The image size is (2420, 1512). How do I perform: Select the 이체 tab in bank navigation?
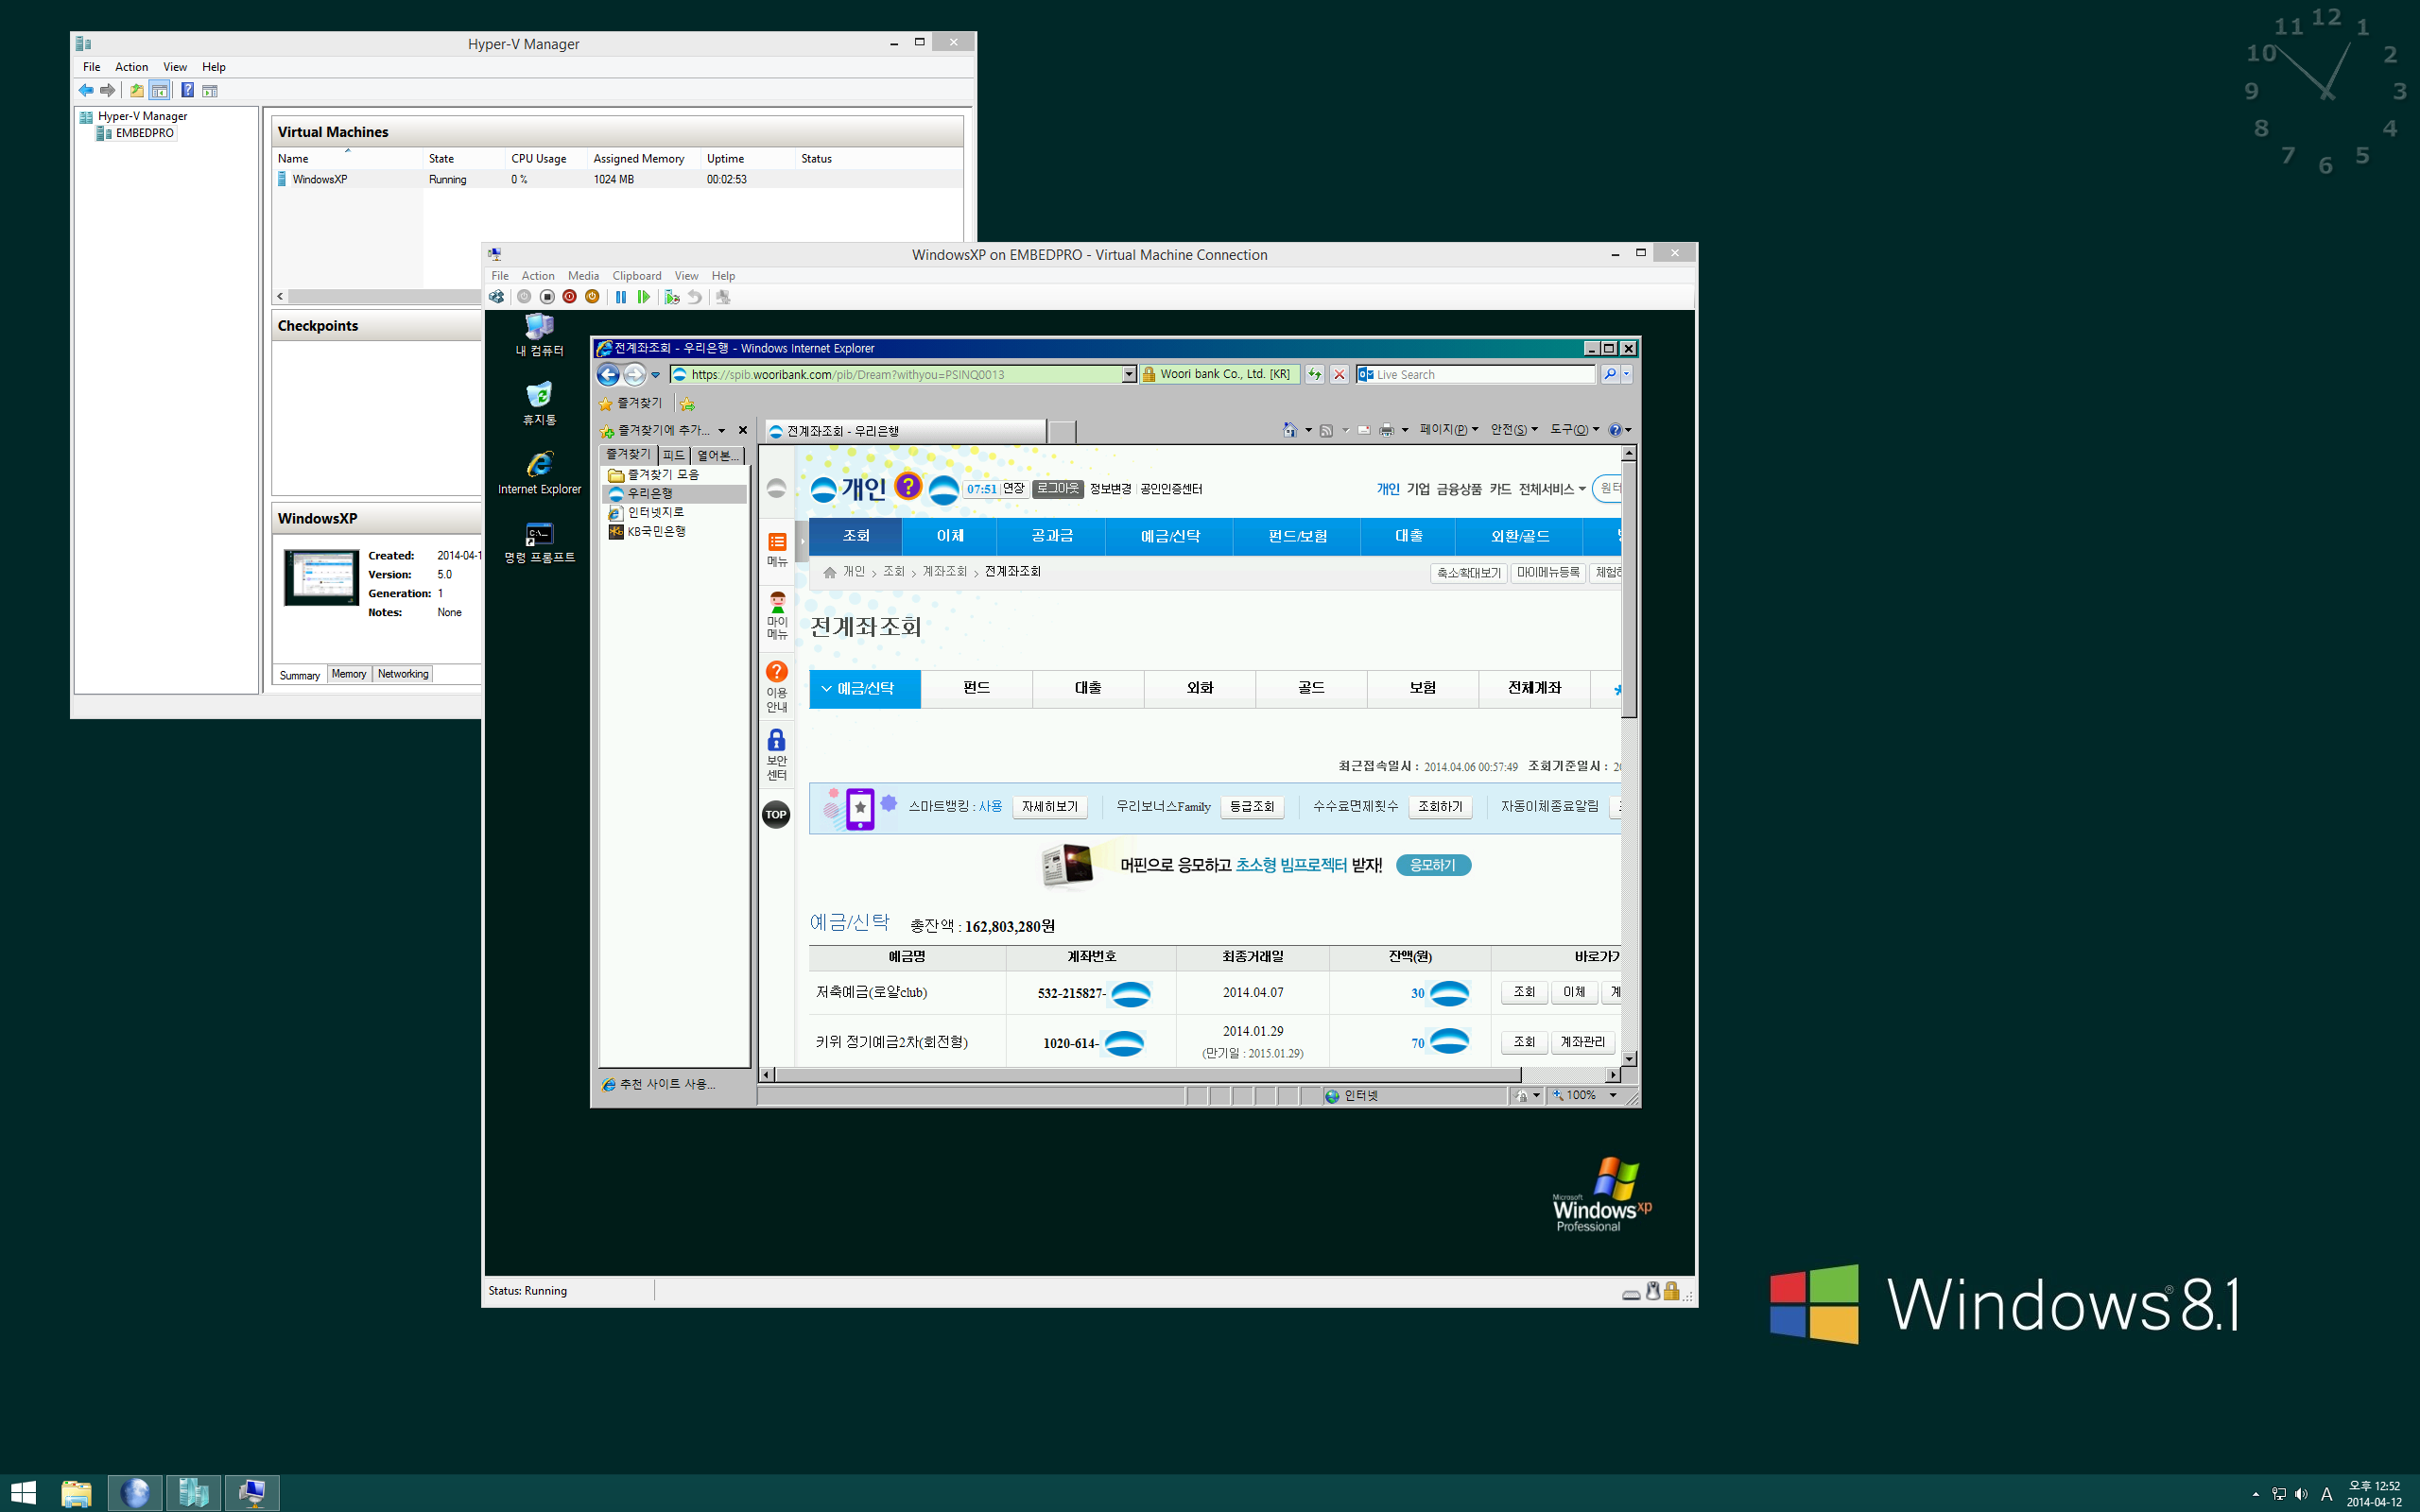949,536
